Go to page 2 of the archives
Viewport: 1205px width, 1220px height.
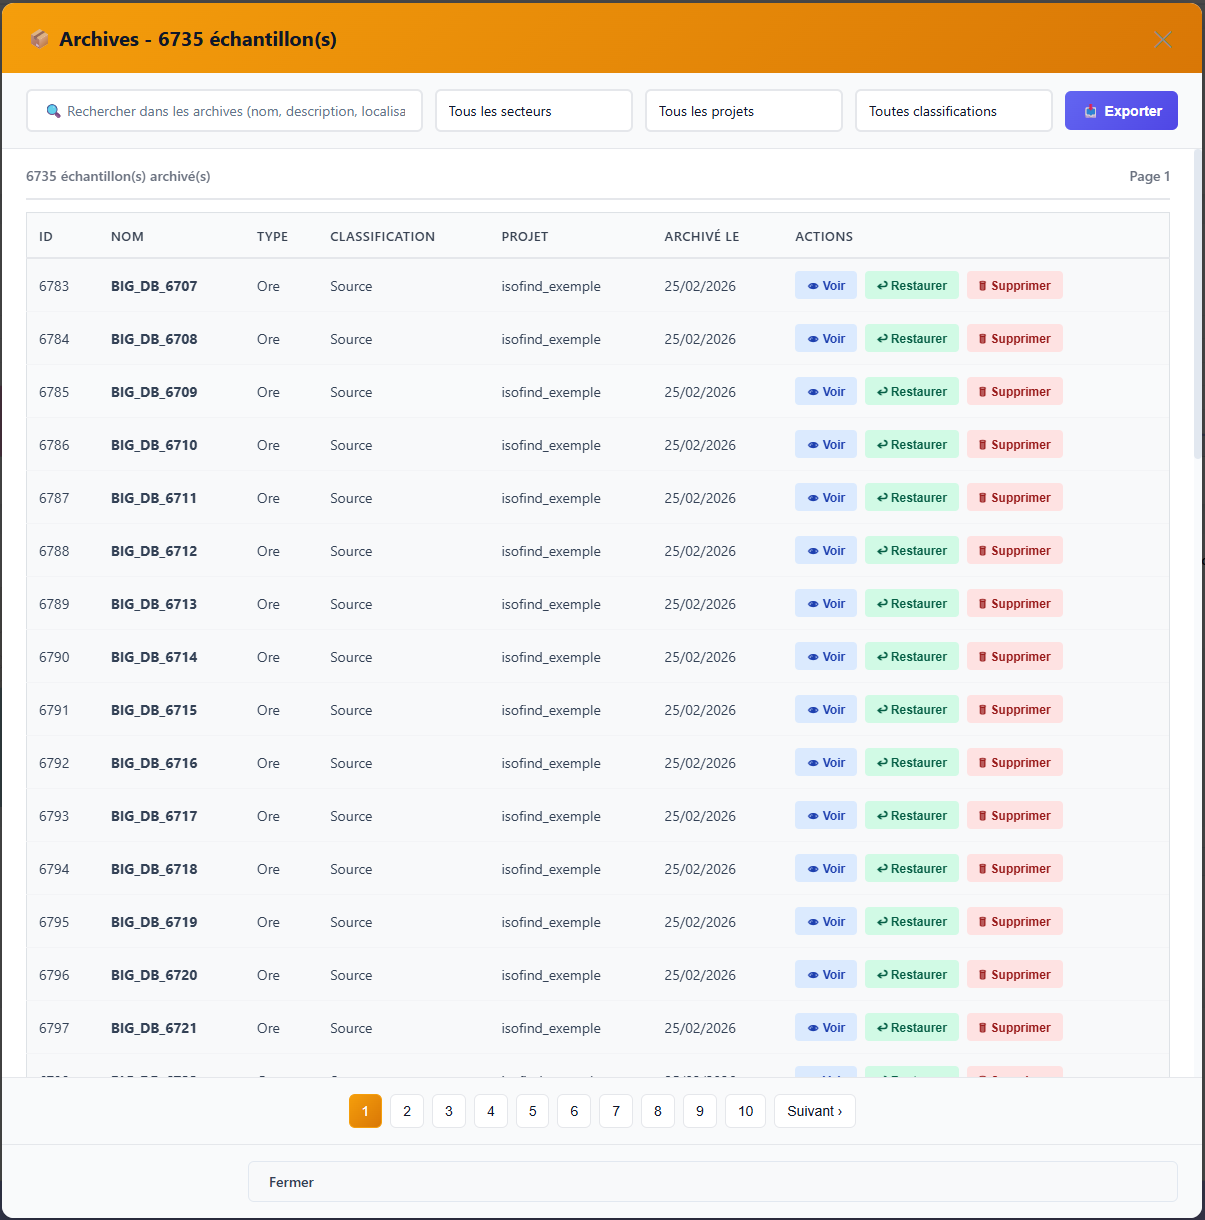click(x=407, y=1111)
